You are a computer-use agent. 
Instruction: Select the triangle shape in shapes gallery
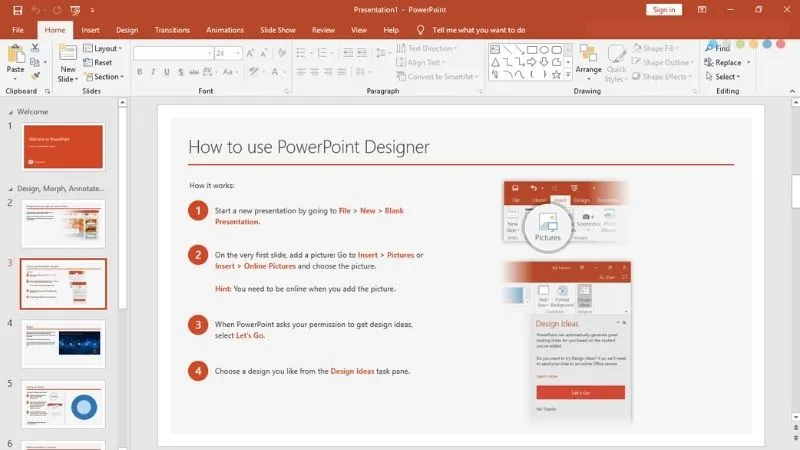click(x=495, y=62)
